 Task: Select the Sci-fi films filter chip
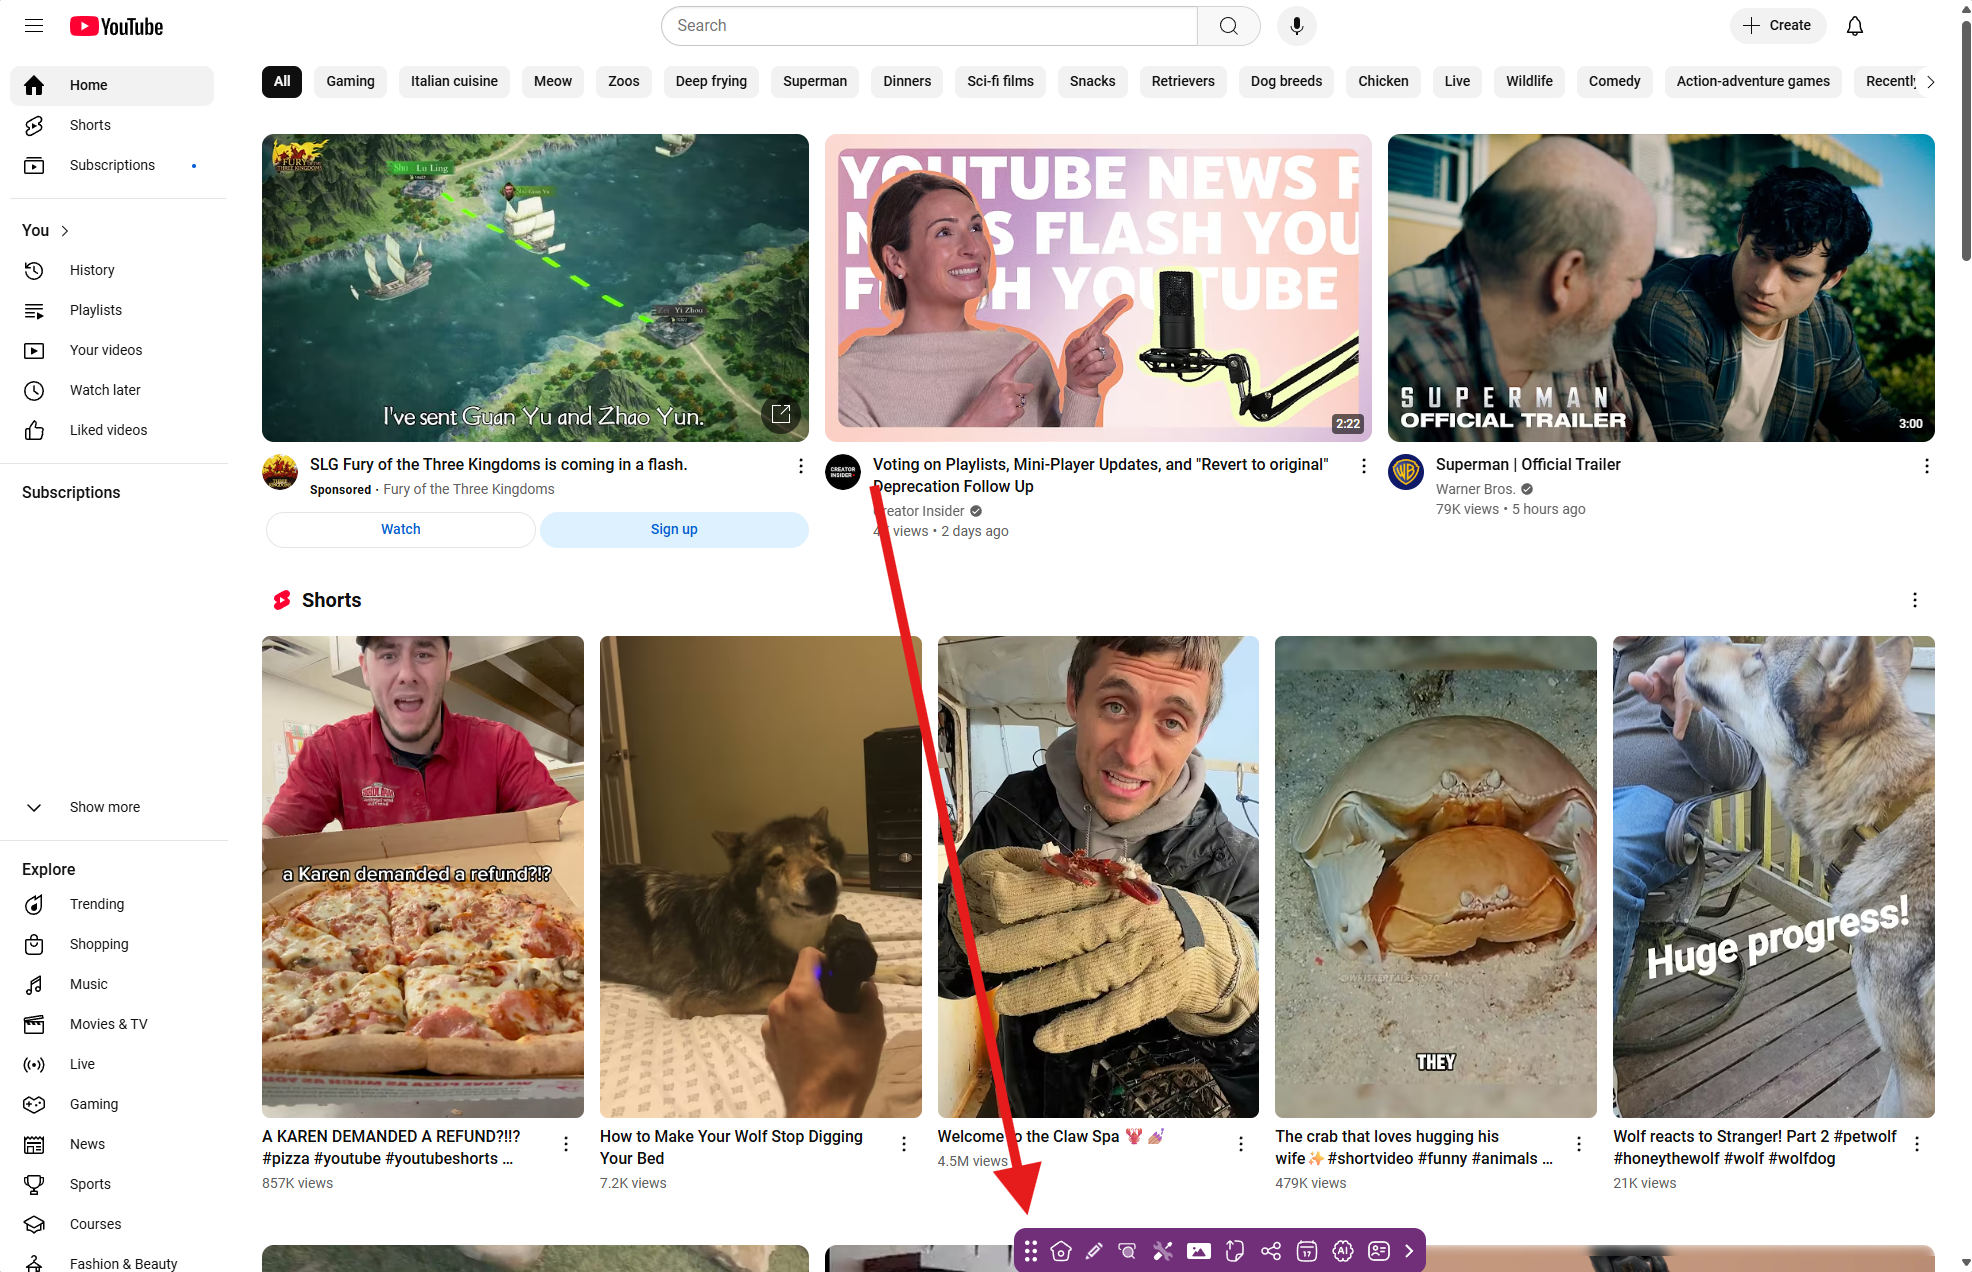coord(1000,81)
